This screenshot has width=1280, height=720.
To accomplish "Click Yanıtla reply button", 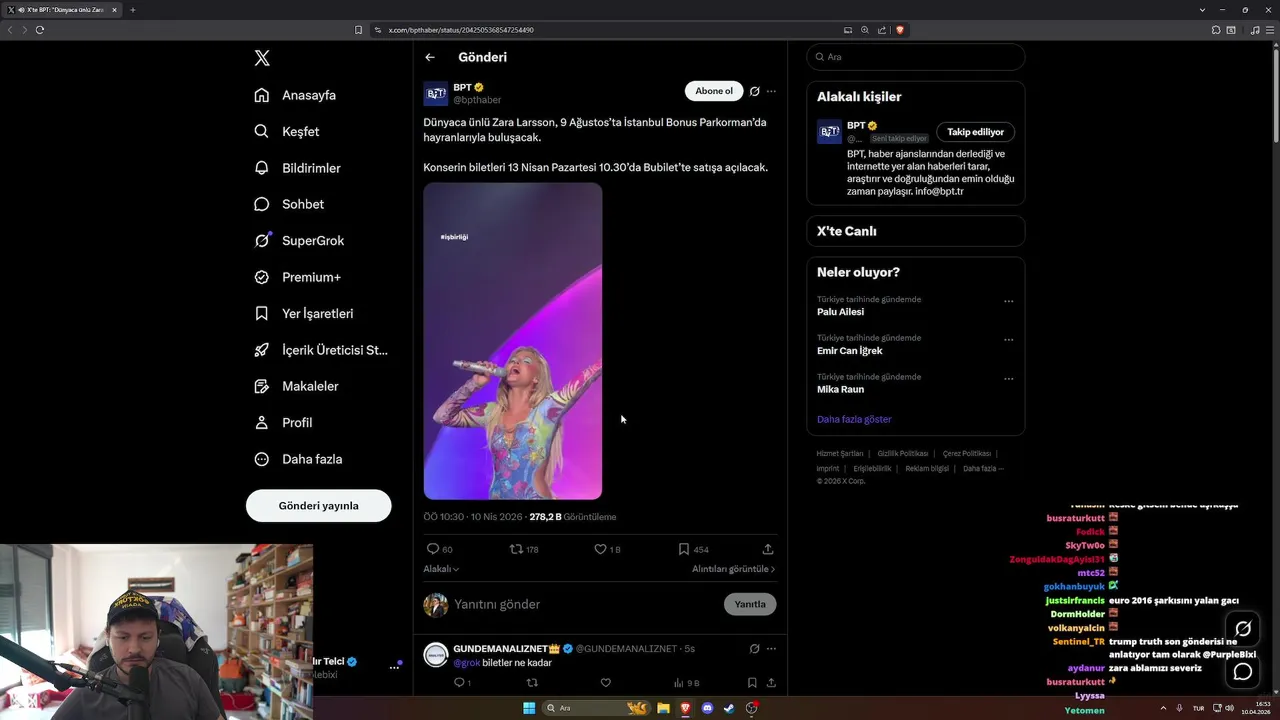I will pos(750,604).
